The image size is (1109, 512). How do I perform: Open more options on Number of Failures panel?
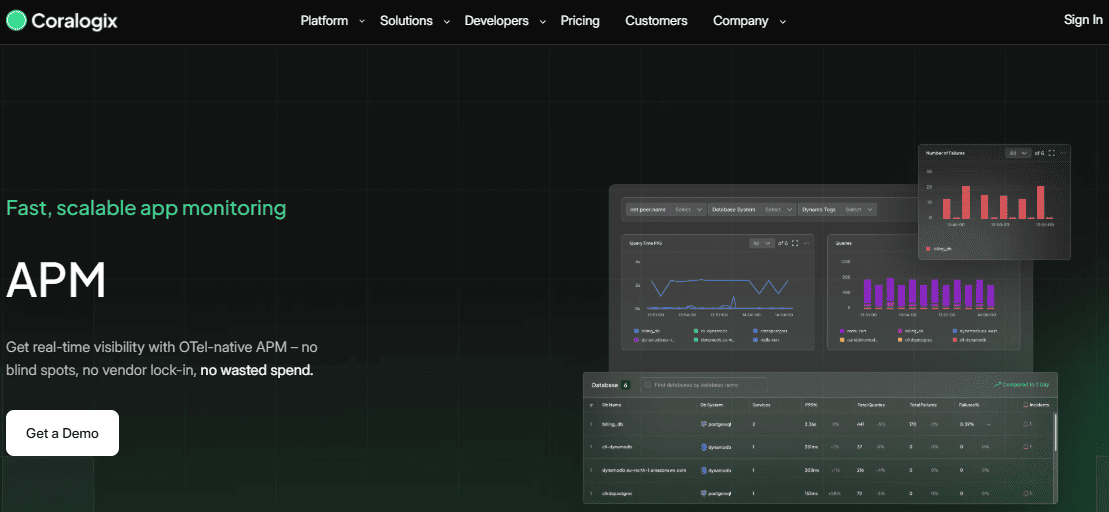pyautogui.click(x=1063, y=153)
